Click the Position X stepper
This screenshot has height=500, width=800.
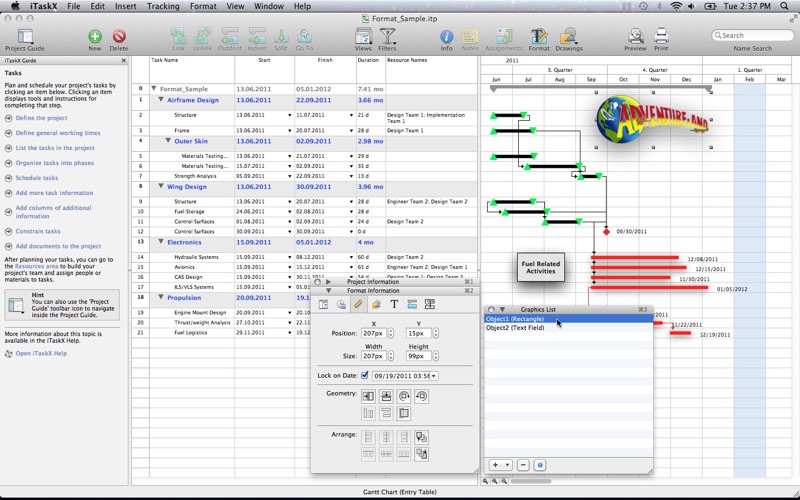coord(391,333)
